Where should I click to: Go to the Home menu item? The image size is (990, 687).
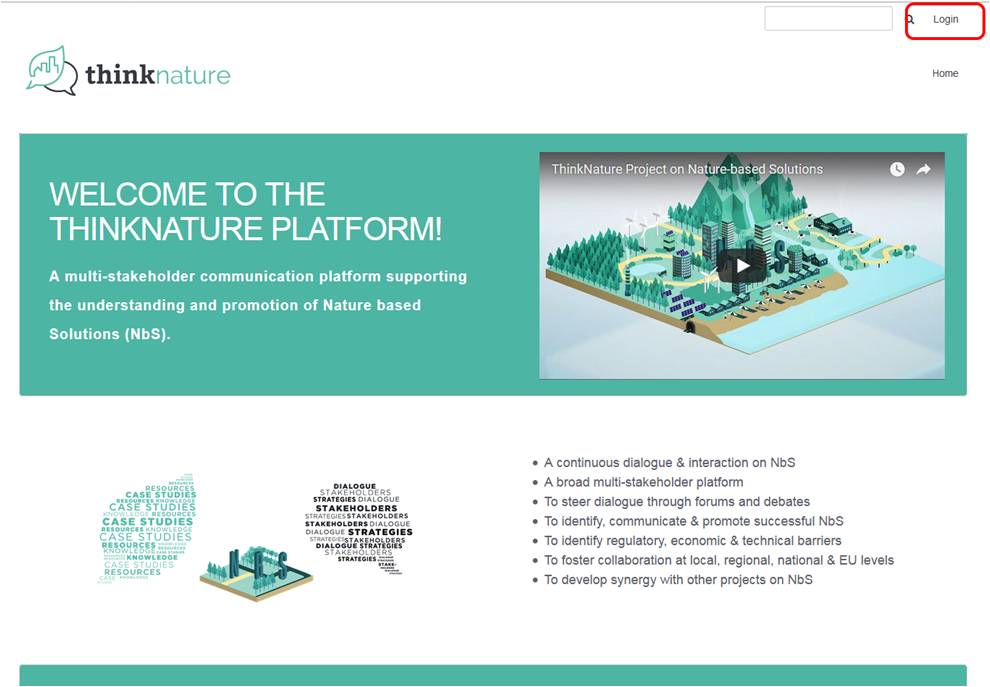click(945, 73)
